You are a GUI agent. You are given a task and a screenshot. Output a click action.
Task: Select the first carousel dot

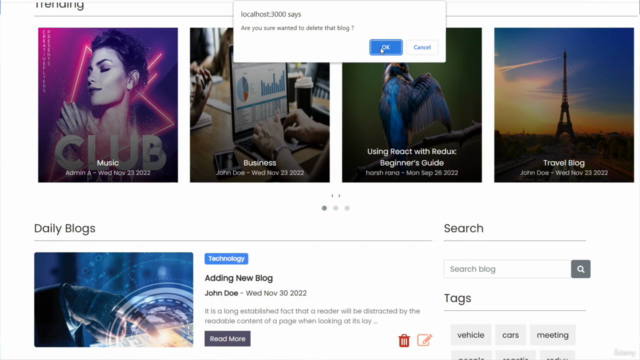pyautogui.click(x=324, y=208)
